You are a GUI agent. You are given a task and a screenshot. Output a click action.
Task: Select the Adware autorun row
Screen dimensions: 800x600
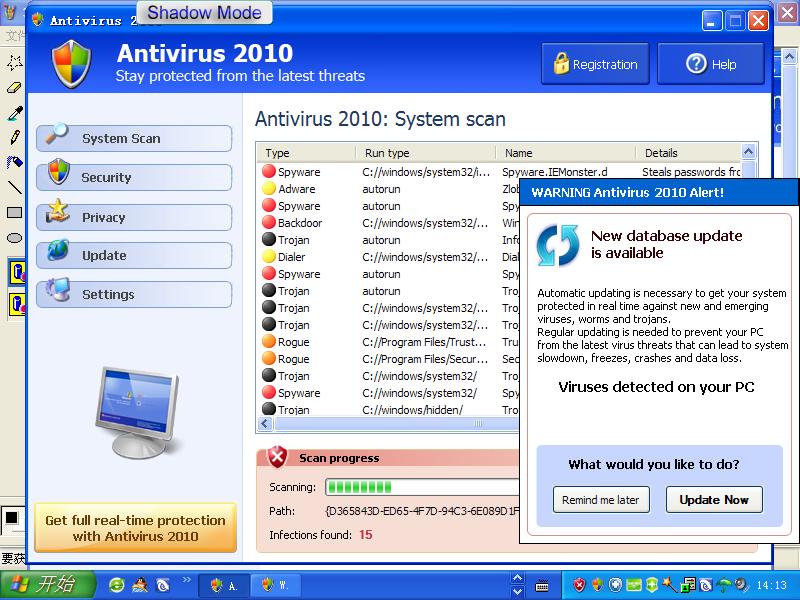point(389,189)
